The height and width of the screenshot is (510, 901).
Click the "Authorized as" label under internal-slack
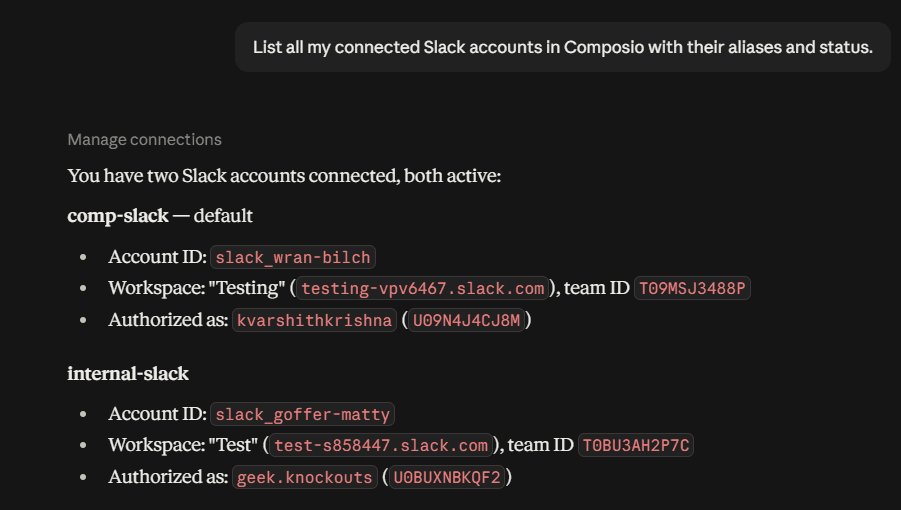tap(168, 477)
